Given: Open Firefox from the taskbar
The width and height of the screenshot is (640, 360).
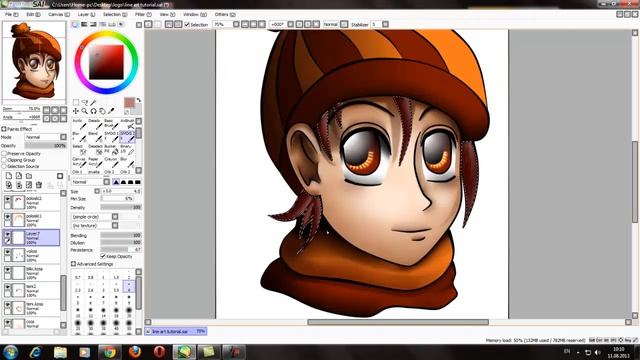Looking at the screenshot, I should click(x=134, y=351).
